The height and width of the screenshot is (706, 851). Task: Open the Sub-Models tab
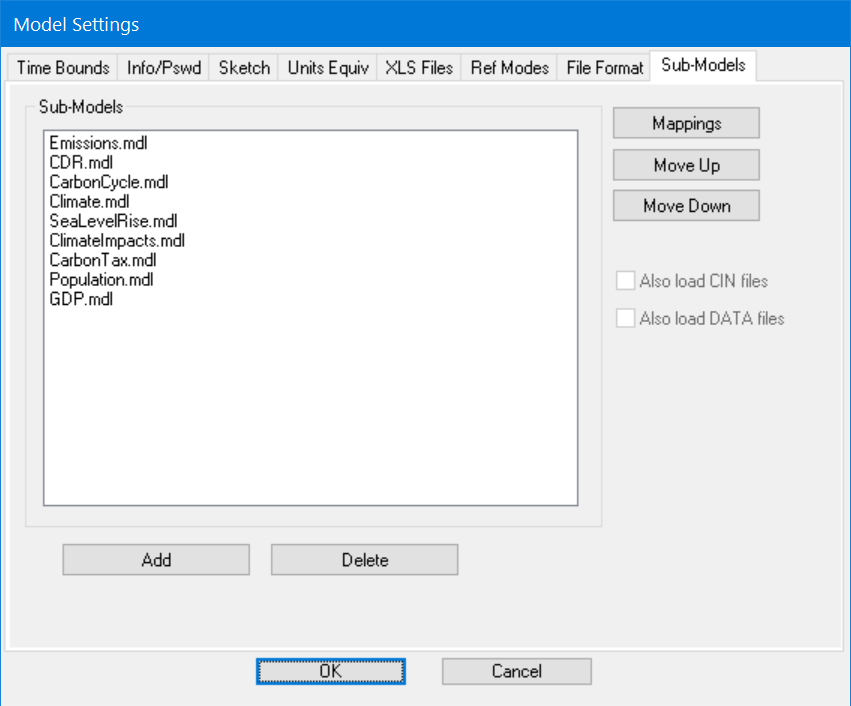702,65
